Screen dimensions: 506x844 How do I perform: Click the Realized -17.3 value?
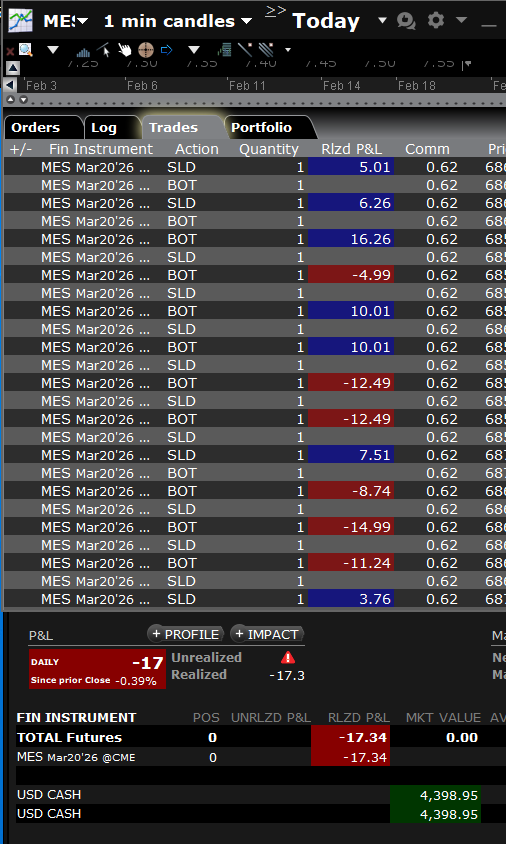(287, 675)
